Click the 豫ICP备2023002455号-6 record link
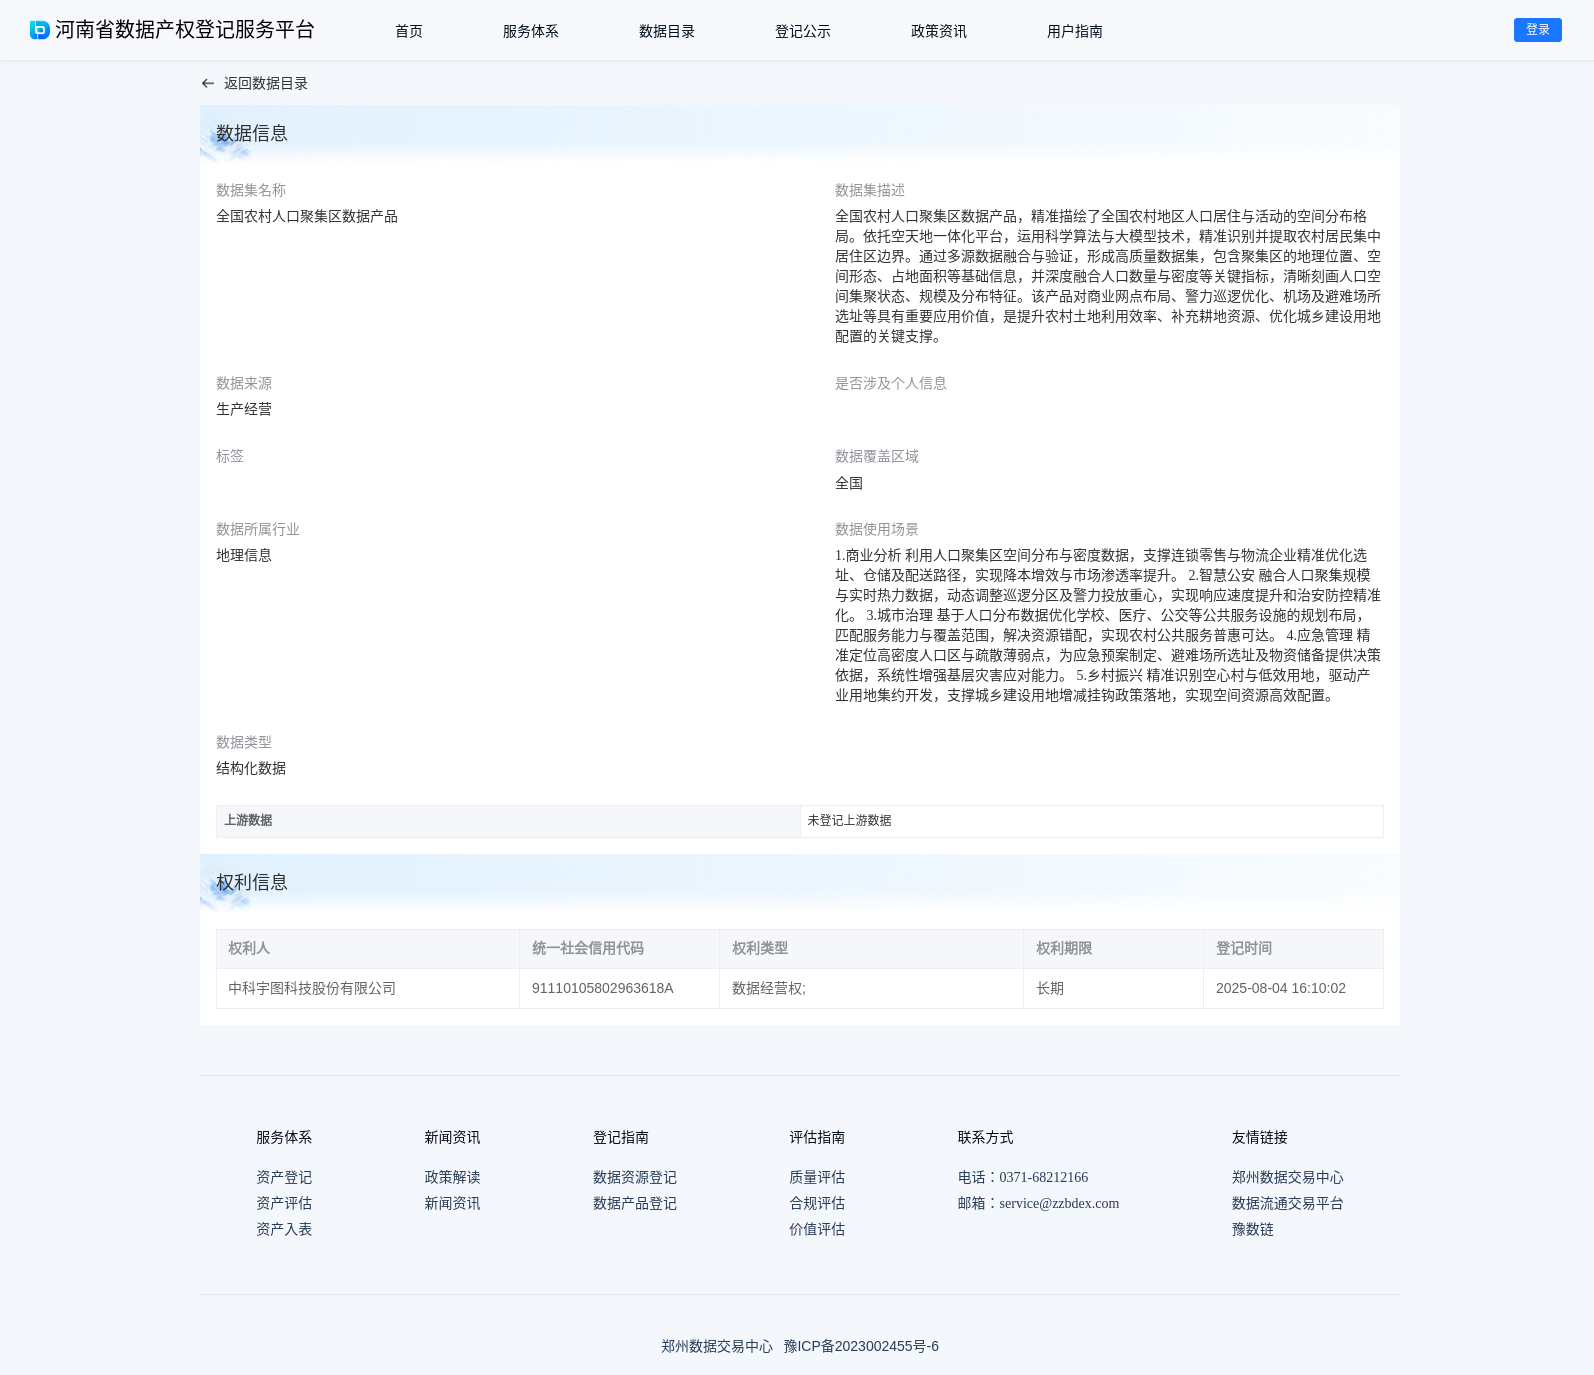 coord(861,1346)
